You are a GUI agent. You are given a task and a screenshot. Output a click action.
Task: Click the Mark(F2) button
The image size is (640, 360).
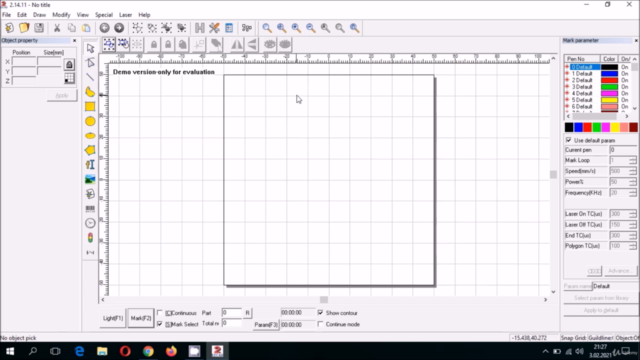click(x=141, y=318)
